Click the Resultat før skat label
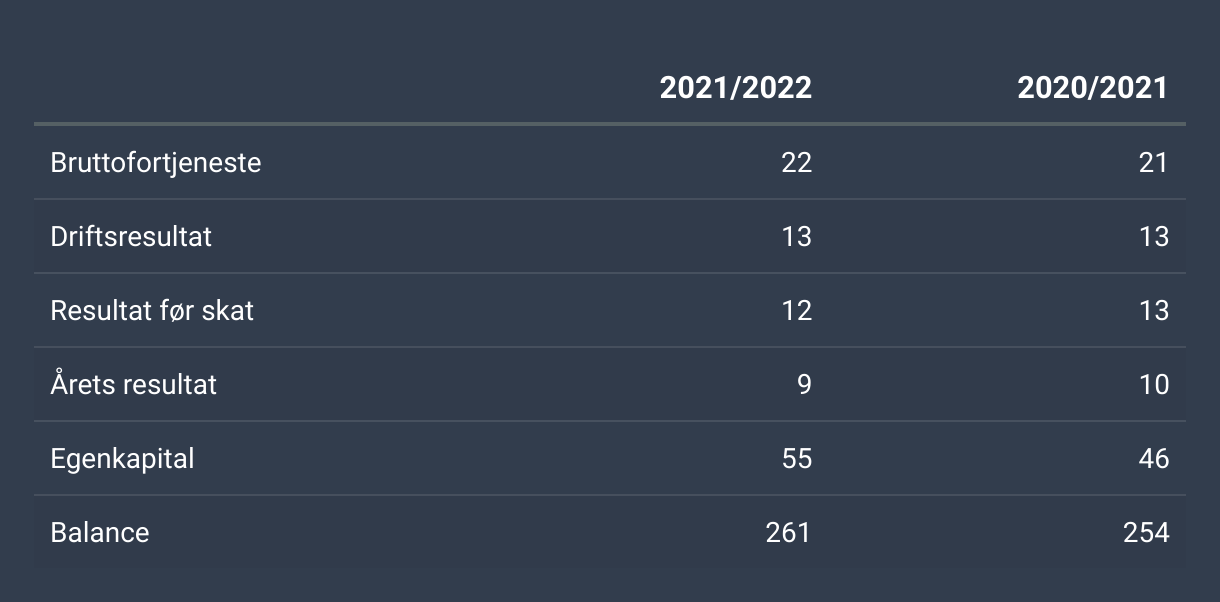1220x602 pixels. (x=152, y=310)
